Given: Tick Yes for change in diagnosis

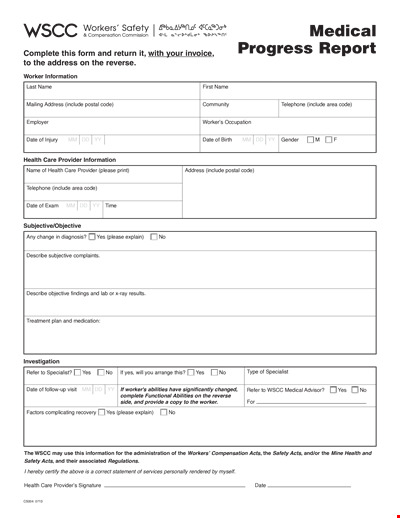Looking at the screenshot, I should (92, 237).
